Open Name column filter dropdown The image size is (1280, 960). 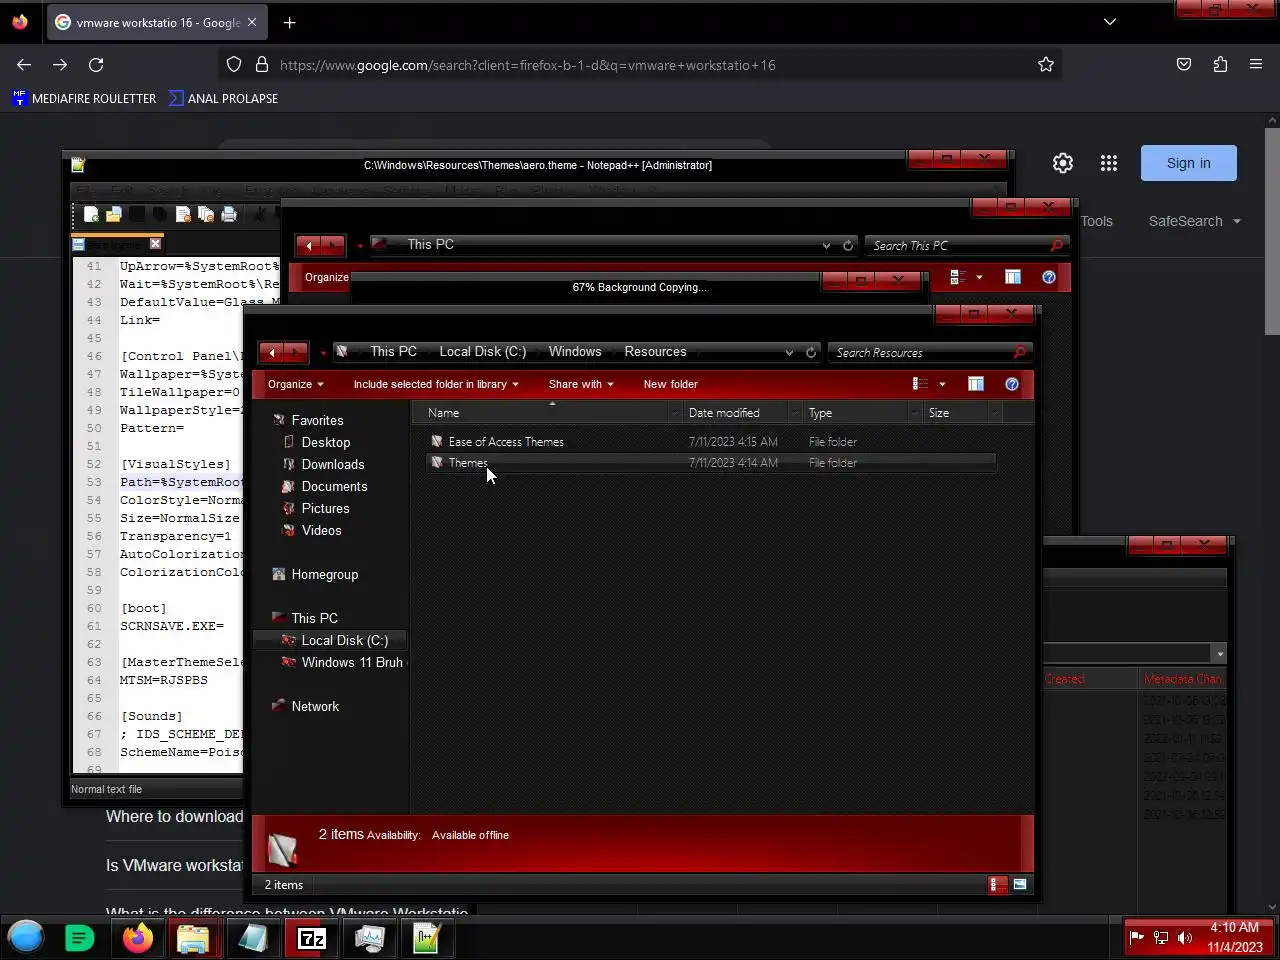click(674, 413)
